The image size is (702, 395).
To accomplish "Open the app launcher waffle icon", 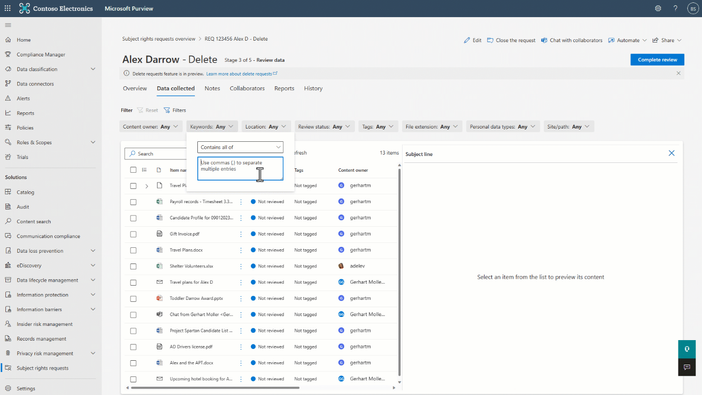I will (x=8, y=8).
